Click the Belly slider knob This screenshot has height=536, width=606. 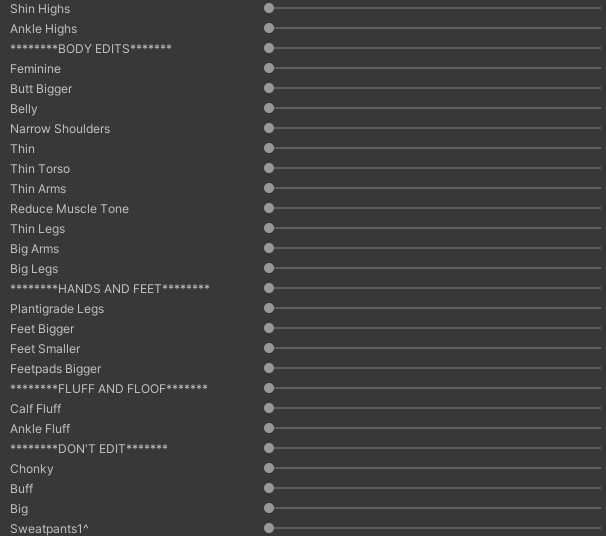point(269,108)
